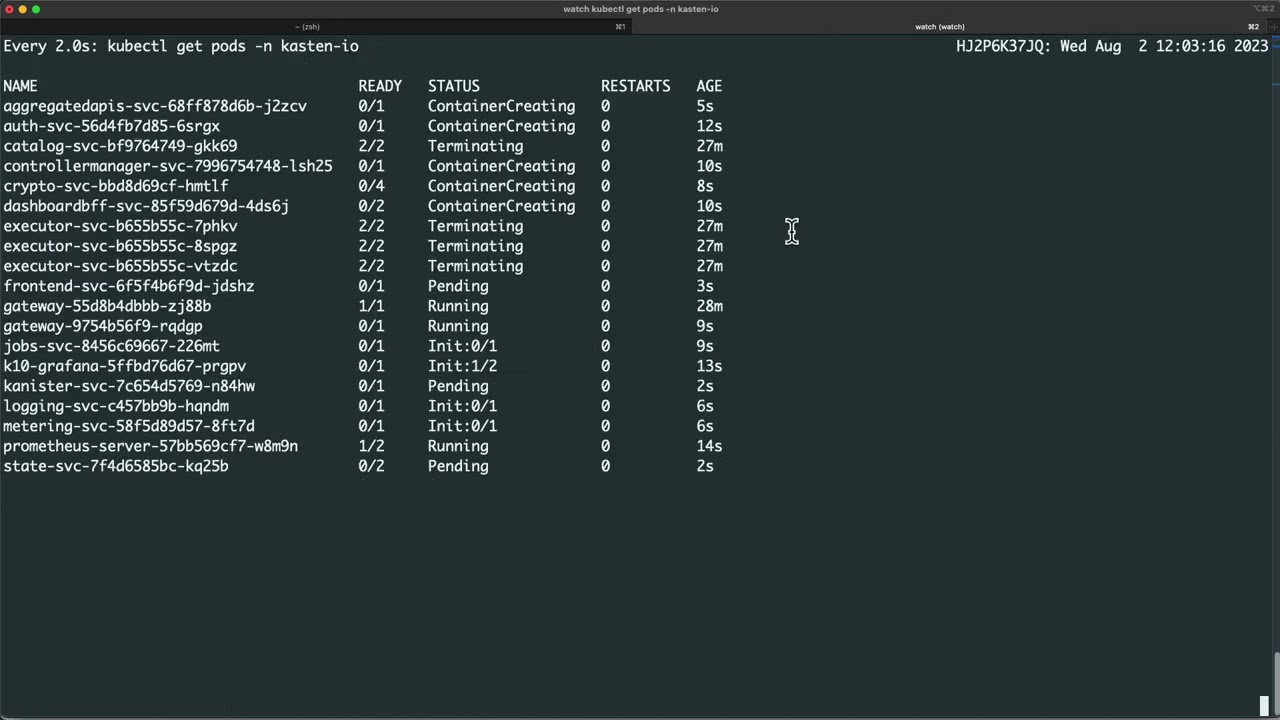Screen dimensions: 1280x720
Task: Select pod name gateway-55d8b4dbbb-zj88b
Action: point(107,306)
